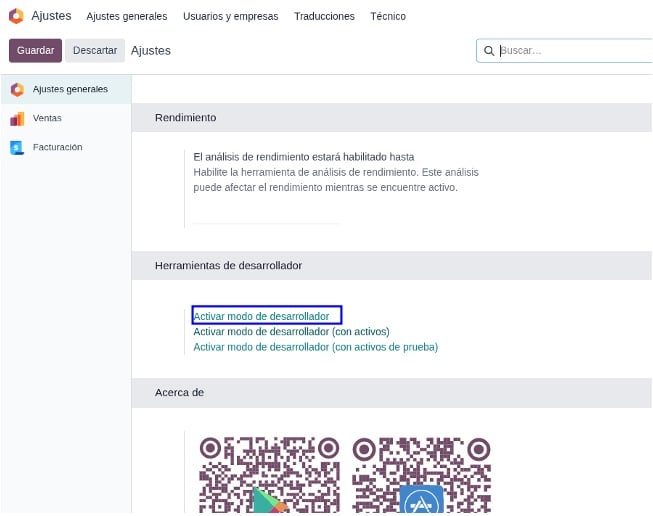Click the Descartar button

tap(95, 50)
